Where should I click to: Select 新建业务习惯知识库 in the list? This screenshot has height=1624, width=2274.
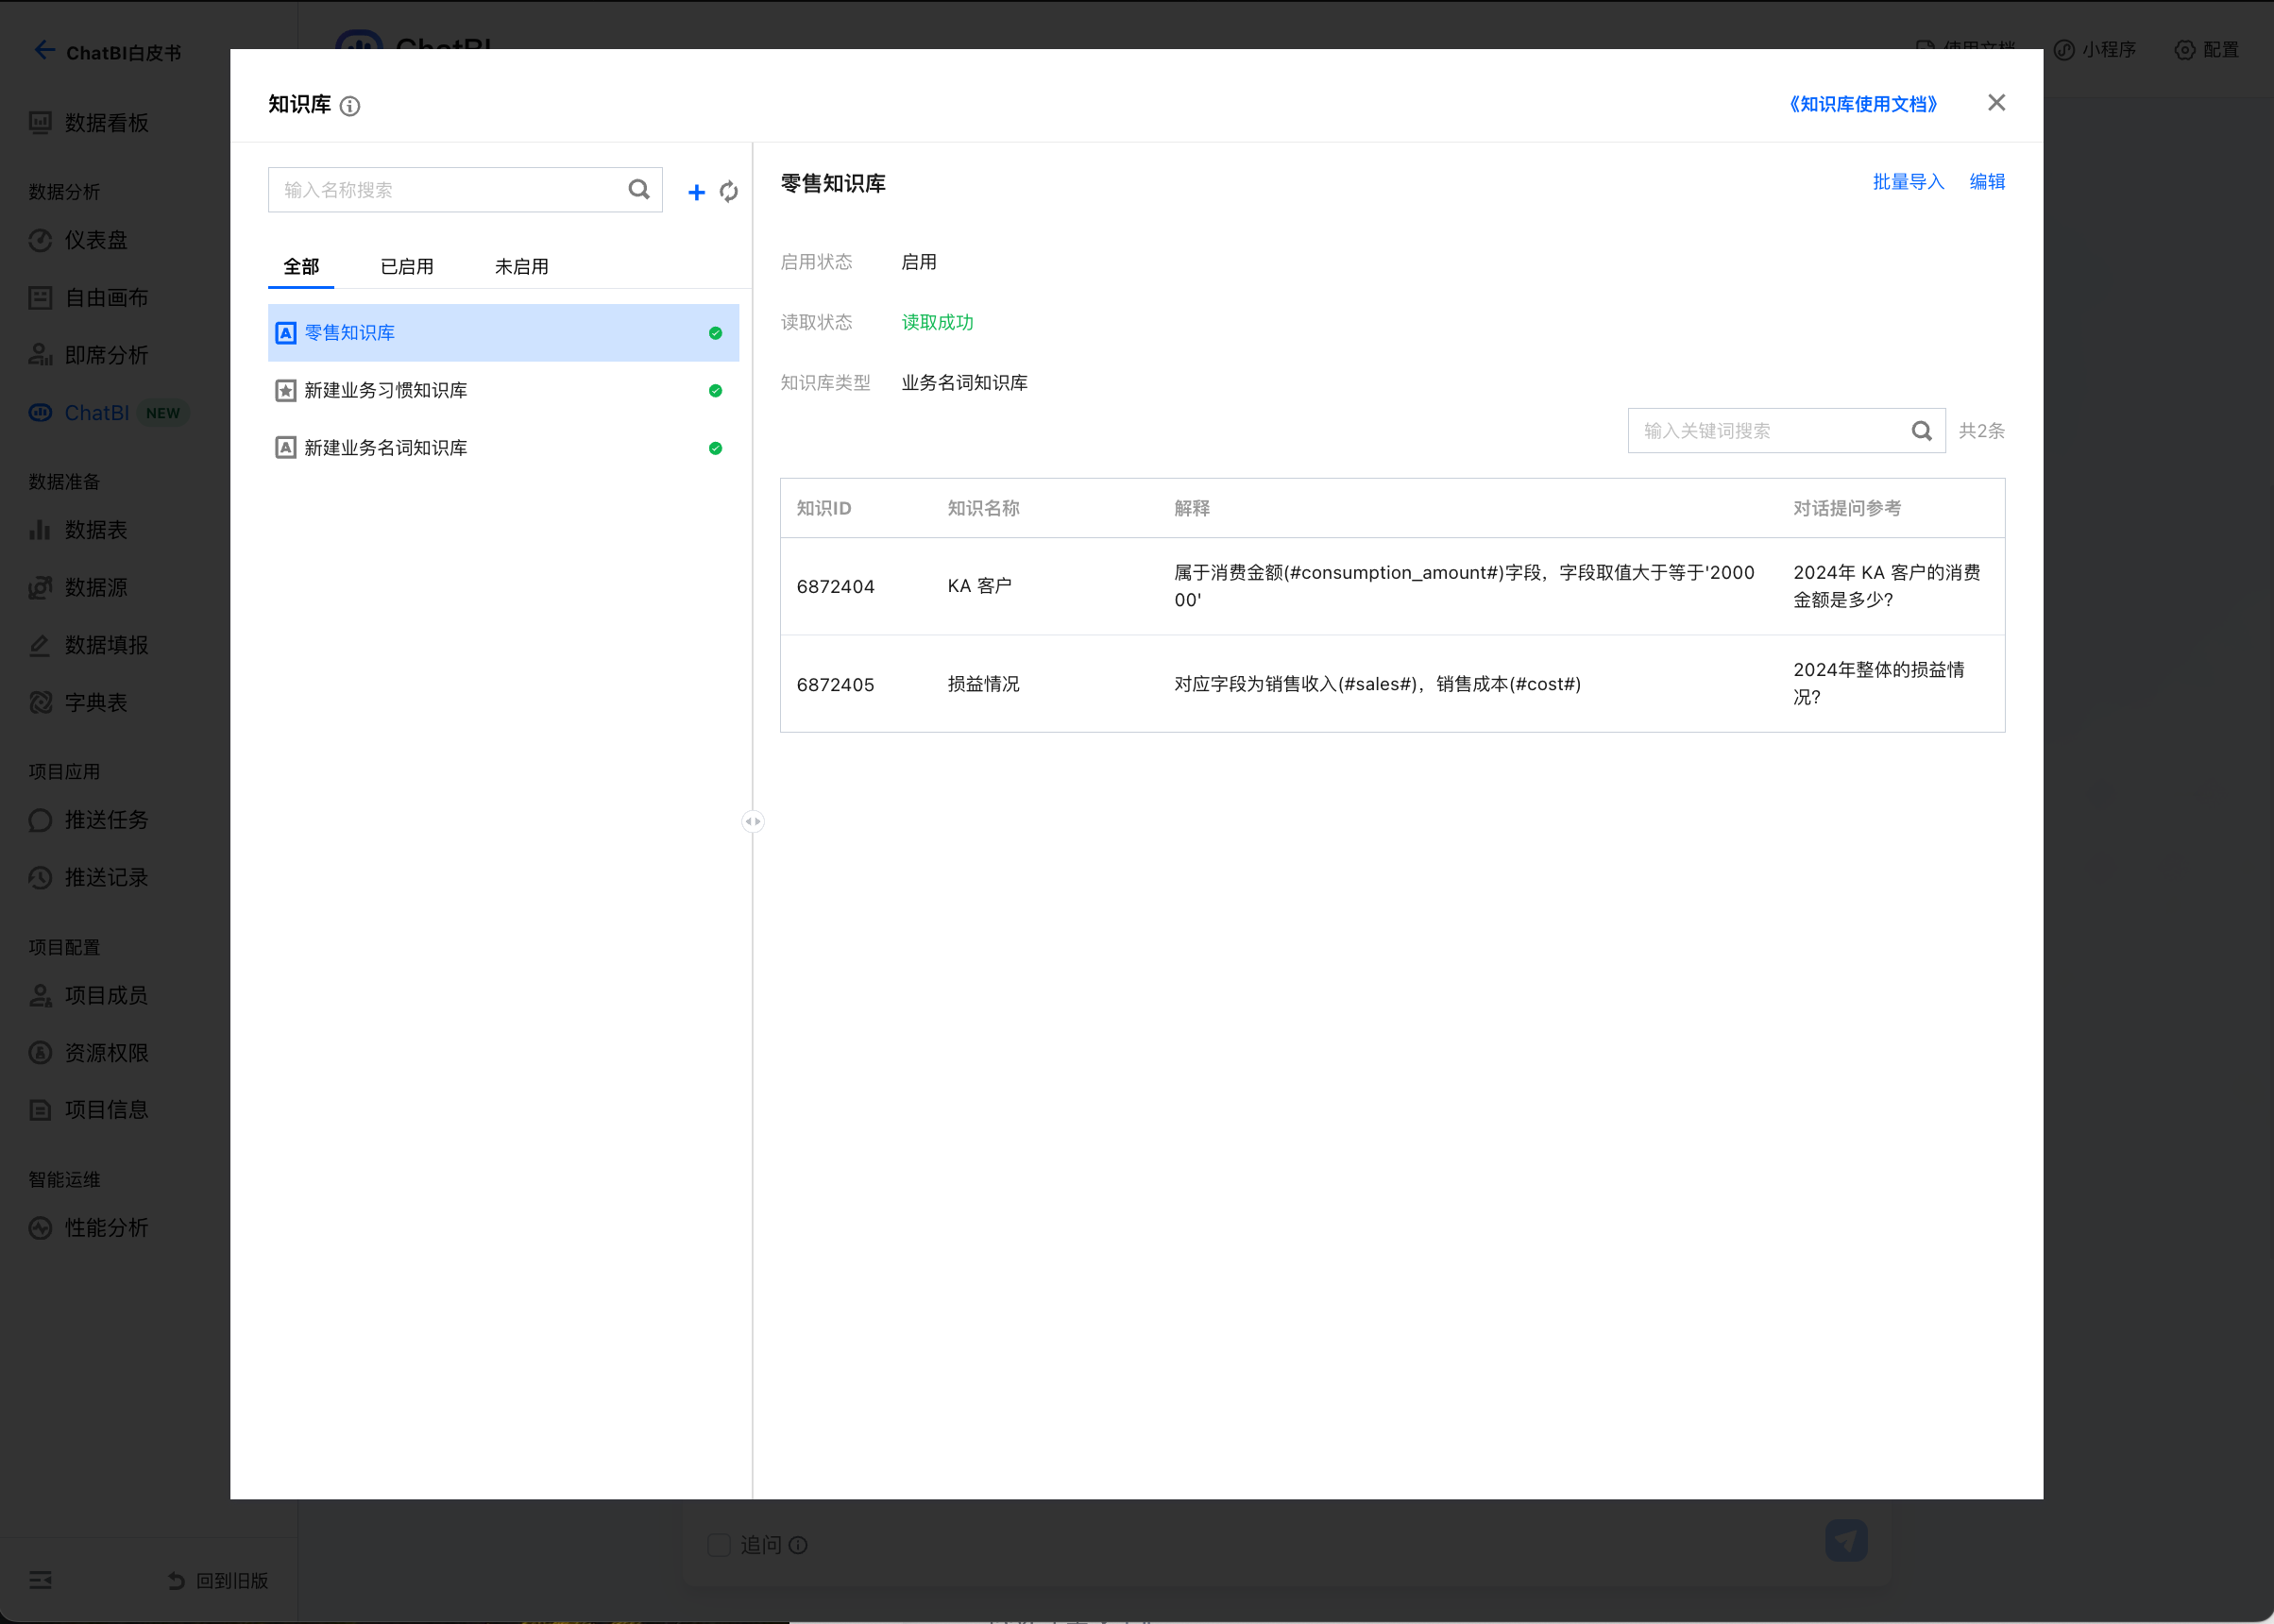pos(503,390)
